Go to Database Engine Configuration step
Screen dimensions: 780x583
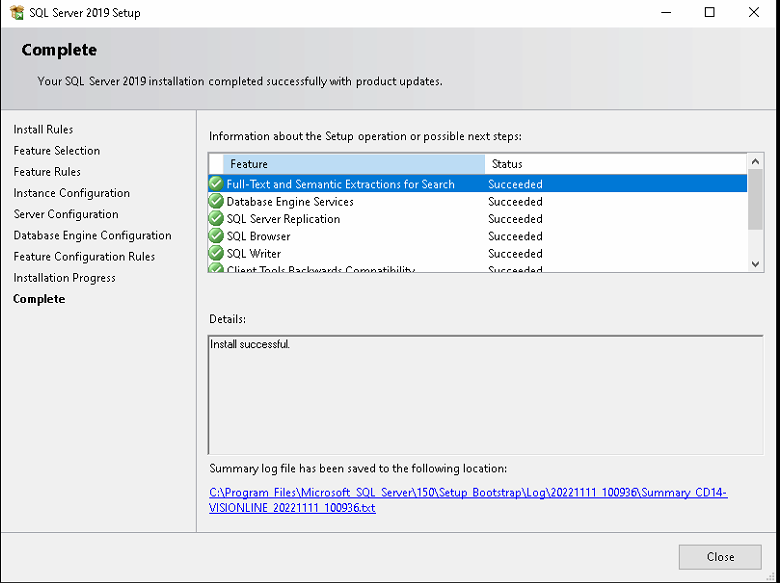93,235
